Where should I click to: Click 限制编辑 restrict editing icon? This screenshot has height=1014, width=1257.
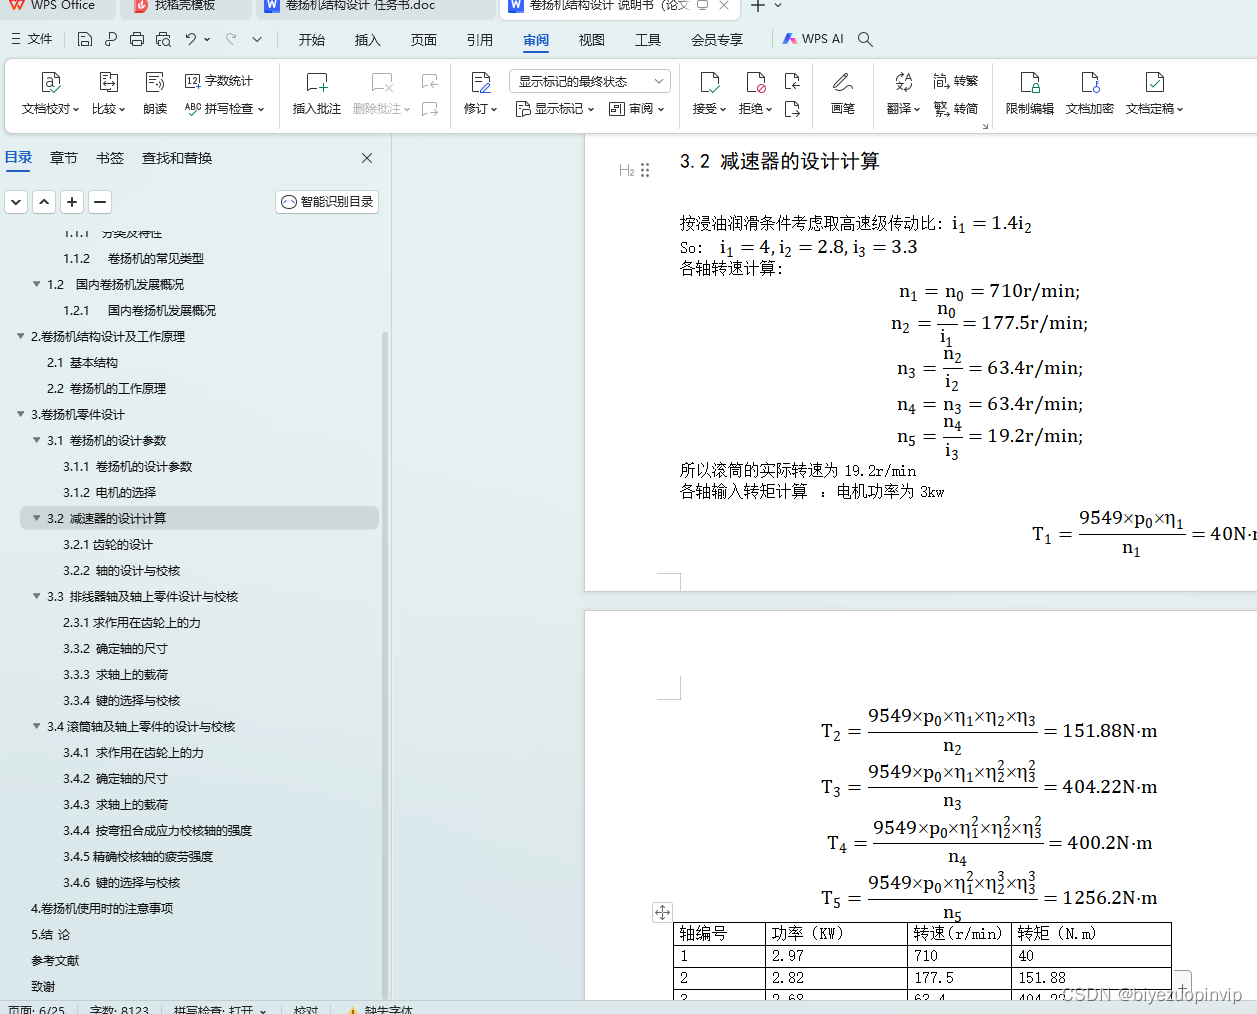click(1030, 93)
